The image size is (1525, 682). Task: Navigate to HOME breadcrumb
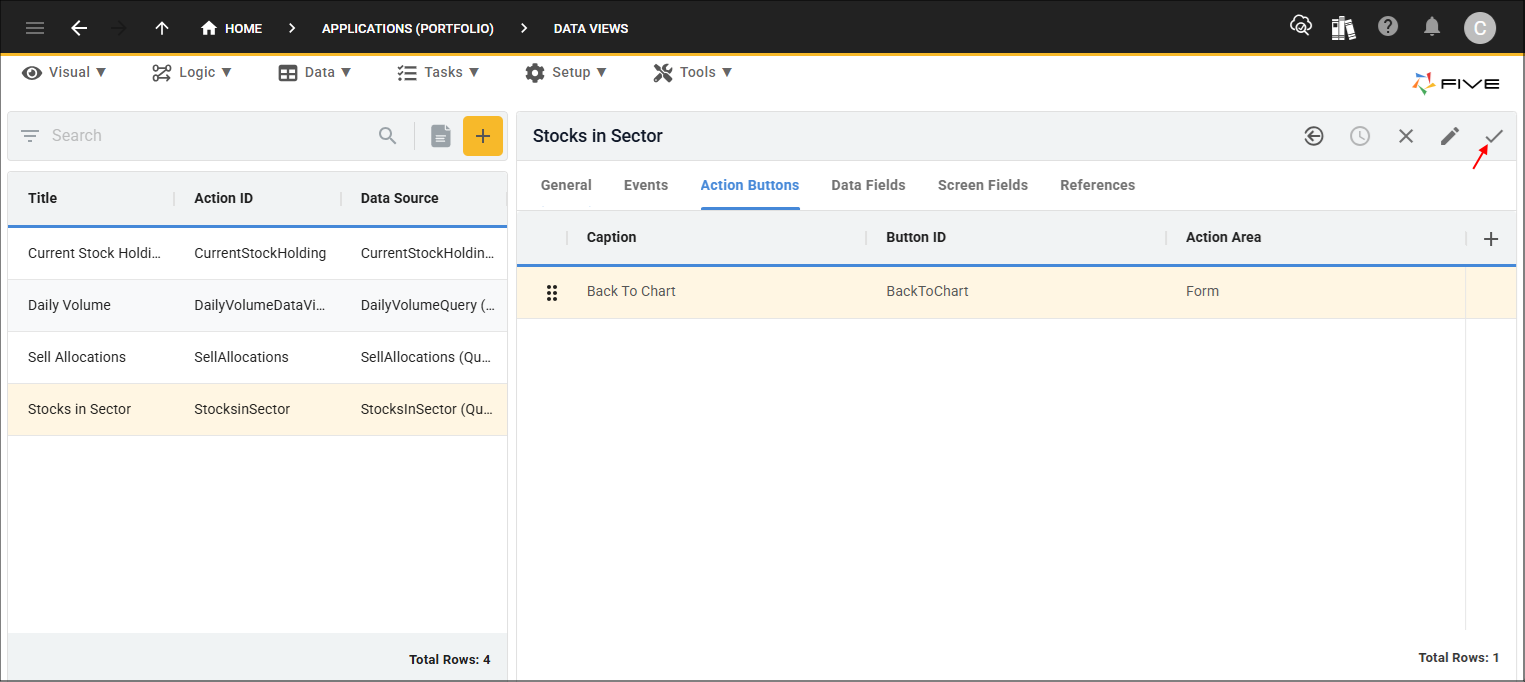[x=232, y=28]
